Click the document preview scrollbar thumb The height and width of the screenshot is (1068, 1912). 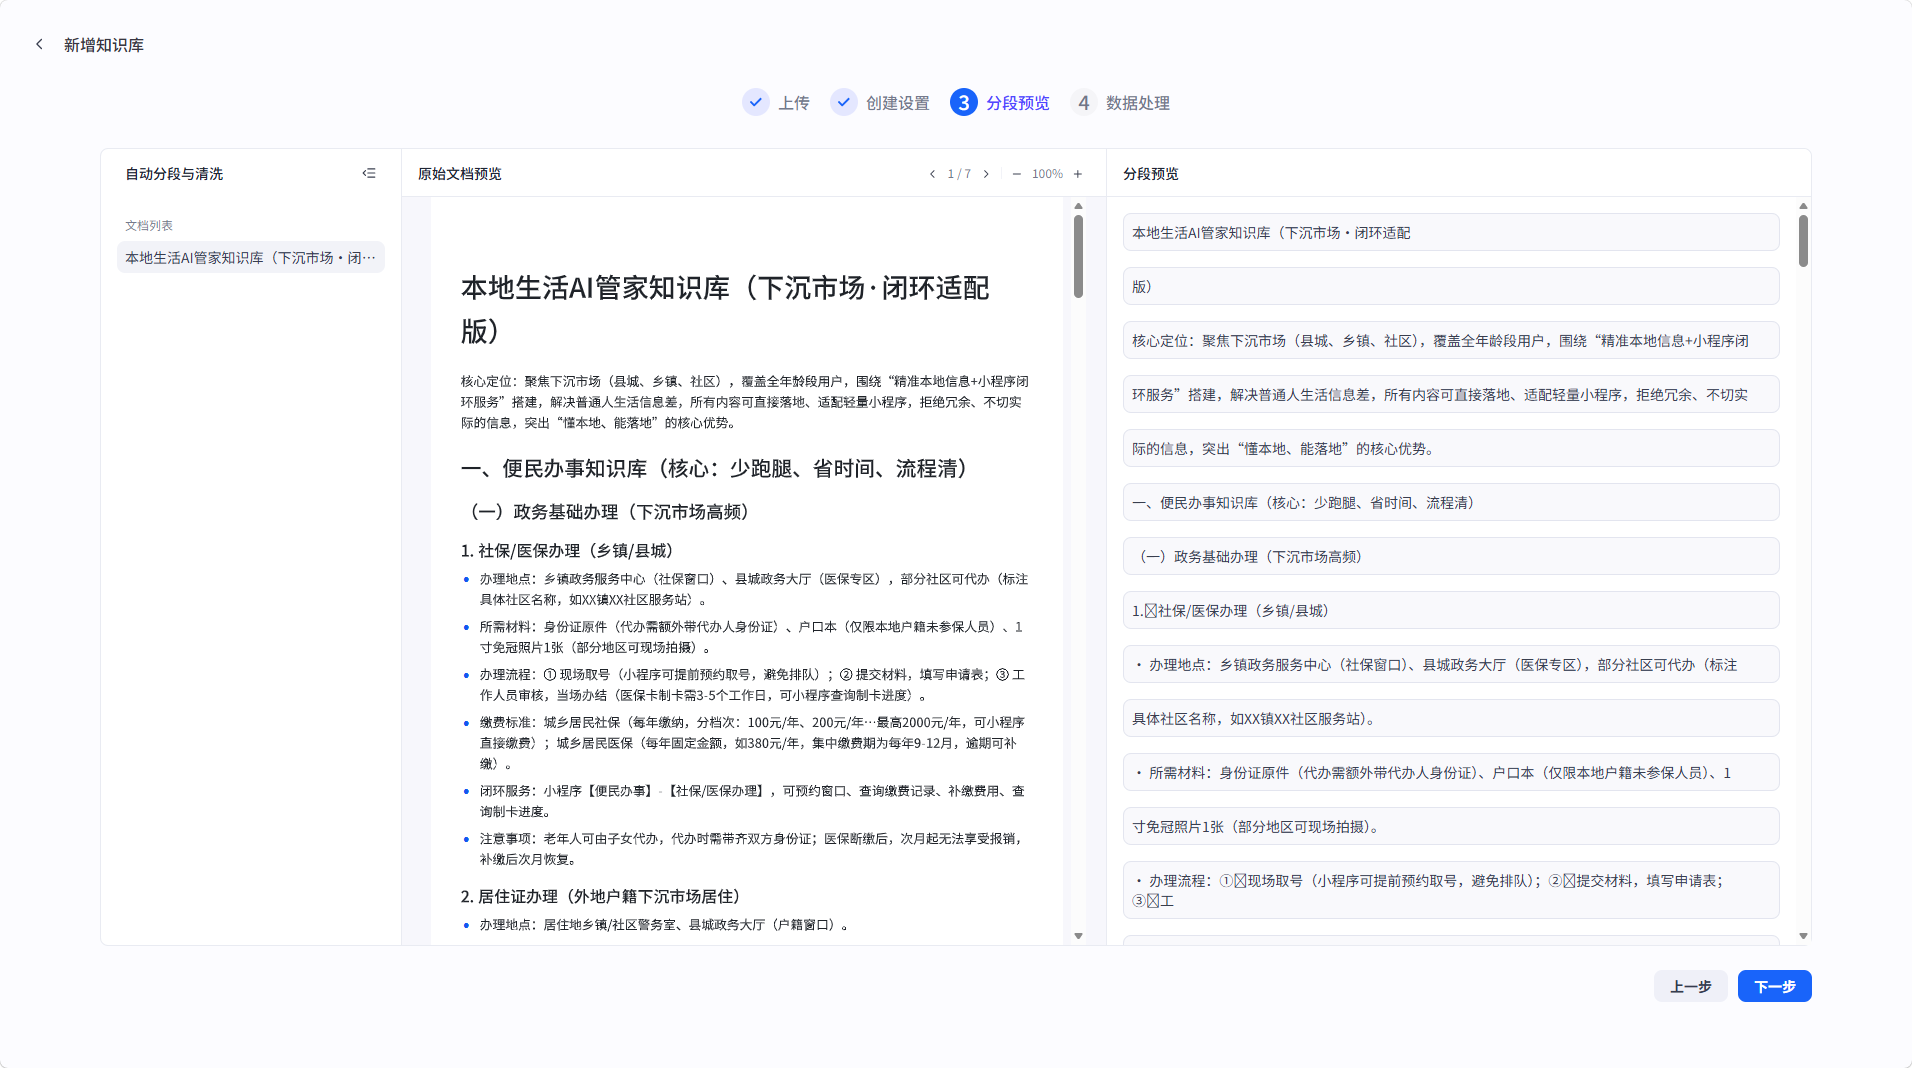pyautogui.click(x=1078, y=256)
